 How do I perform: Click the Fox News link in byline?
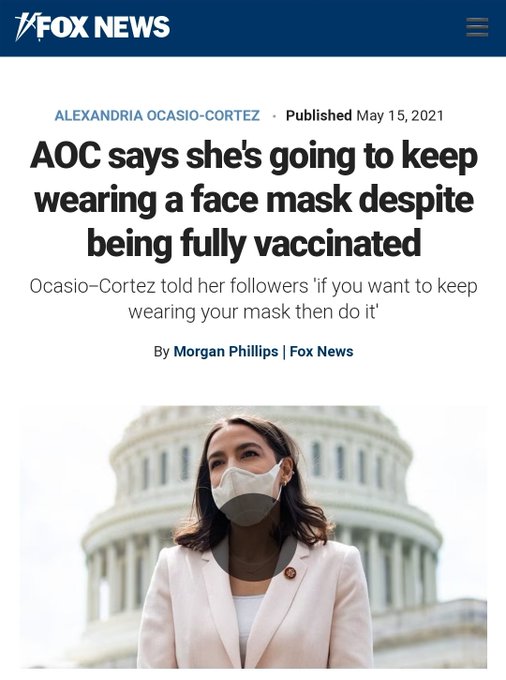321,351
